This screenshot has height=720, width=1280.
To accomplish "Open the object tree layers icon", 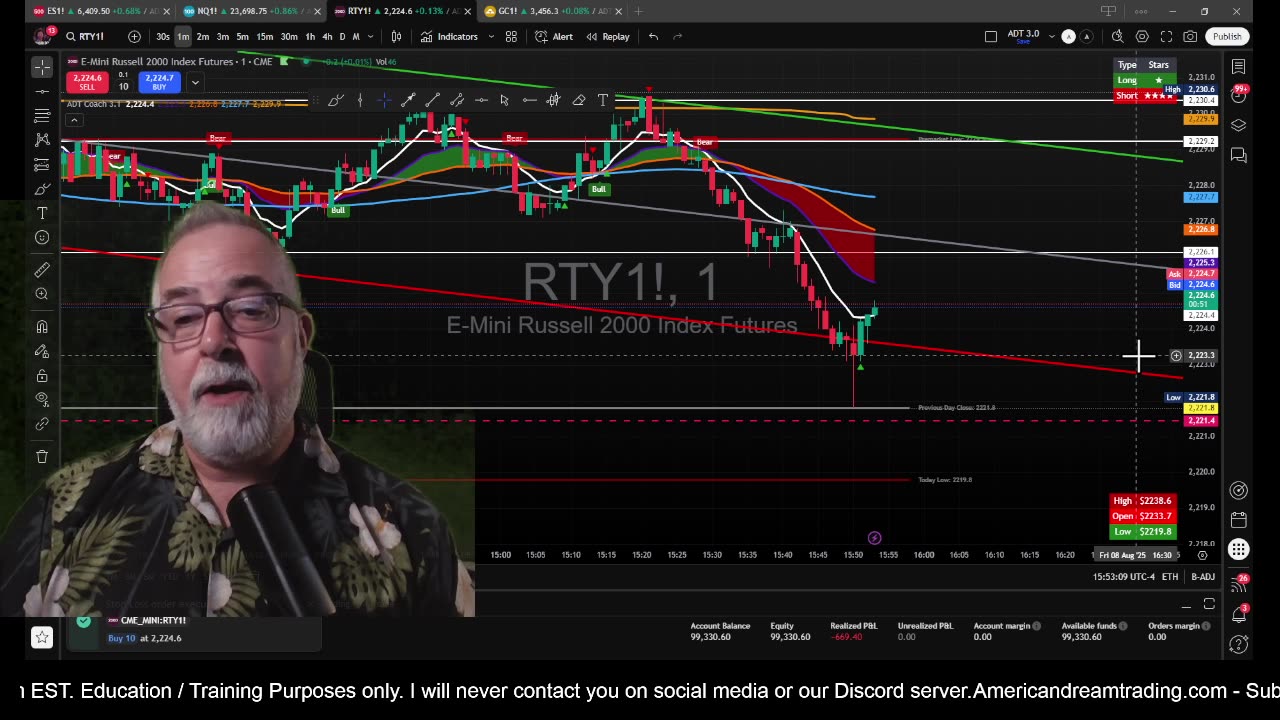I will (x=1238, y=125).
